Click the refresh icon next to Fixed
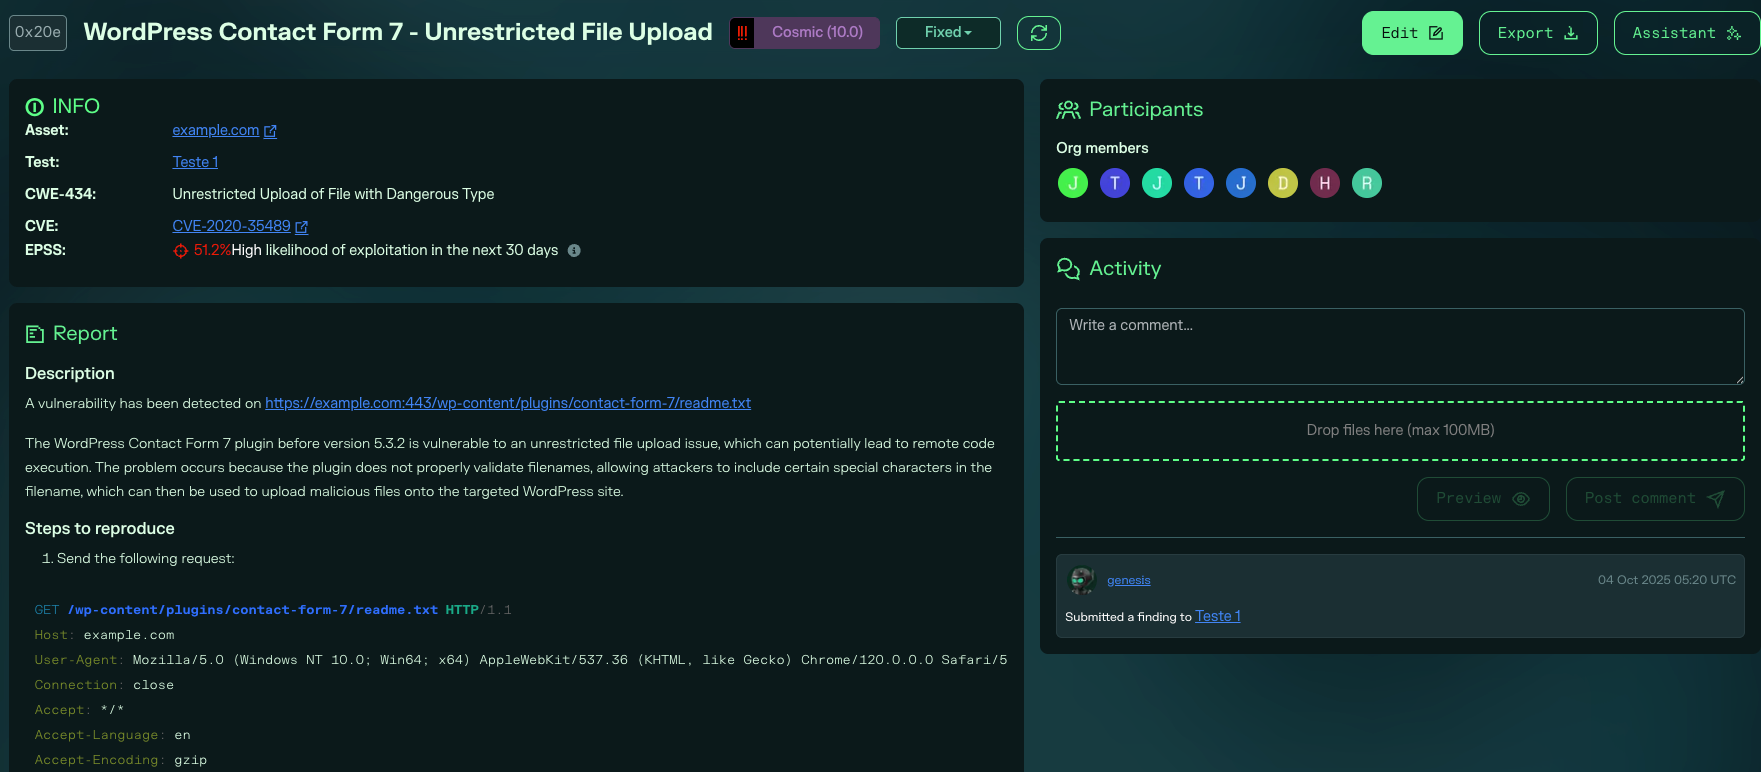The image size is (1761, 772). click(1038, 33)
